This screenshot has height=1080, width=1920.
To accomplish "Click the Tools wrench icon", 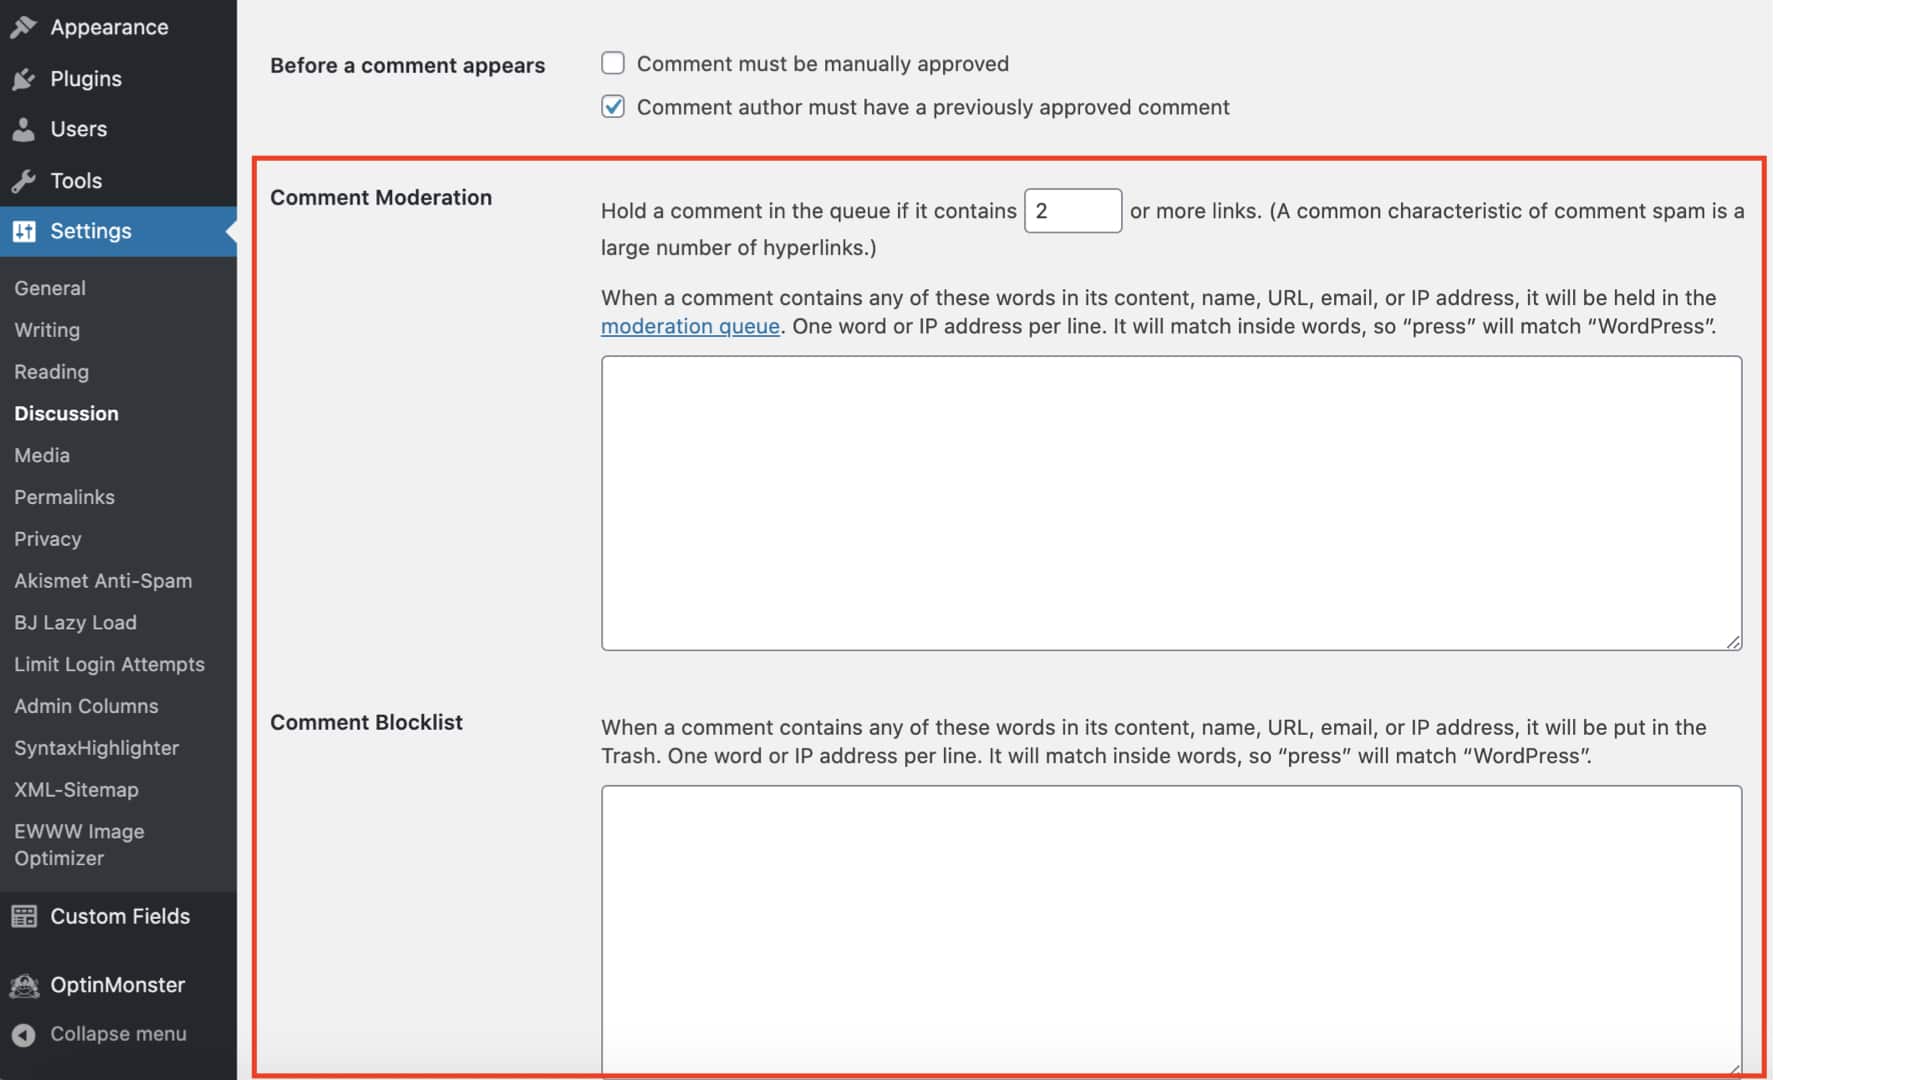I will pos(24,181).
